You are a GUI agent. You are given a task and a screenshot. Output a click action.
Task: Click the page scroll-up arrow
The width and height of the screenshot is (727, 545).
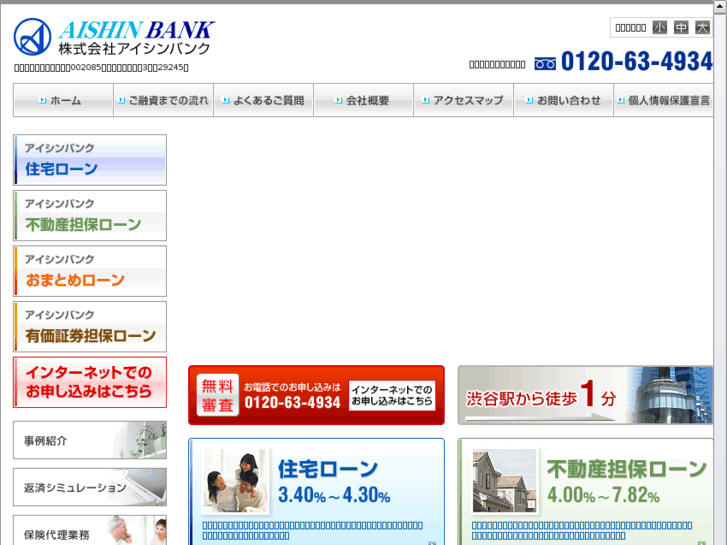pos(720,8)
